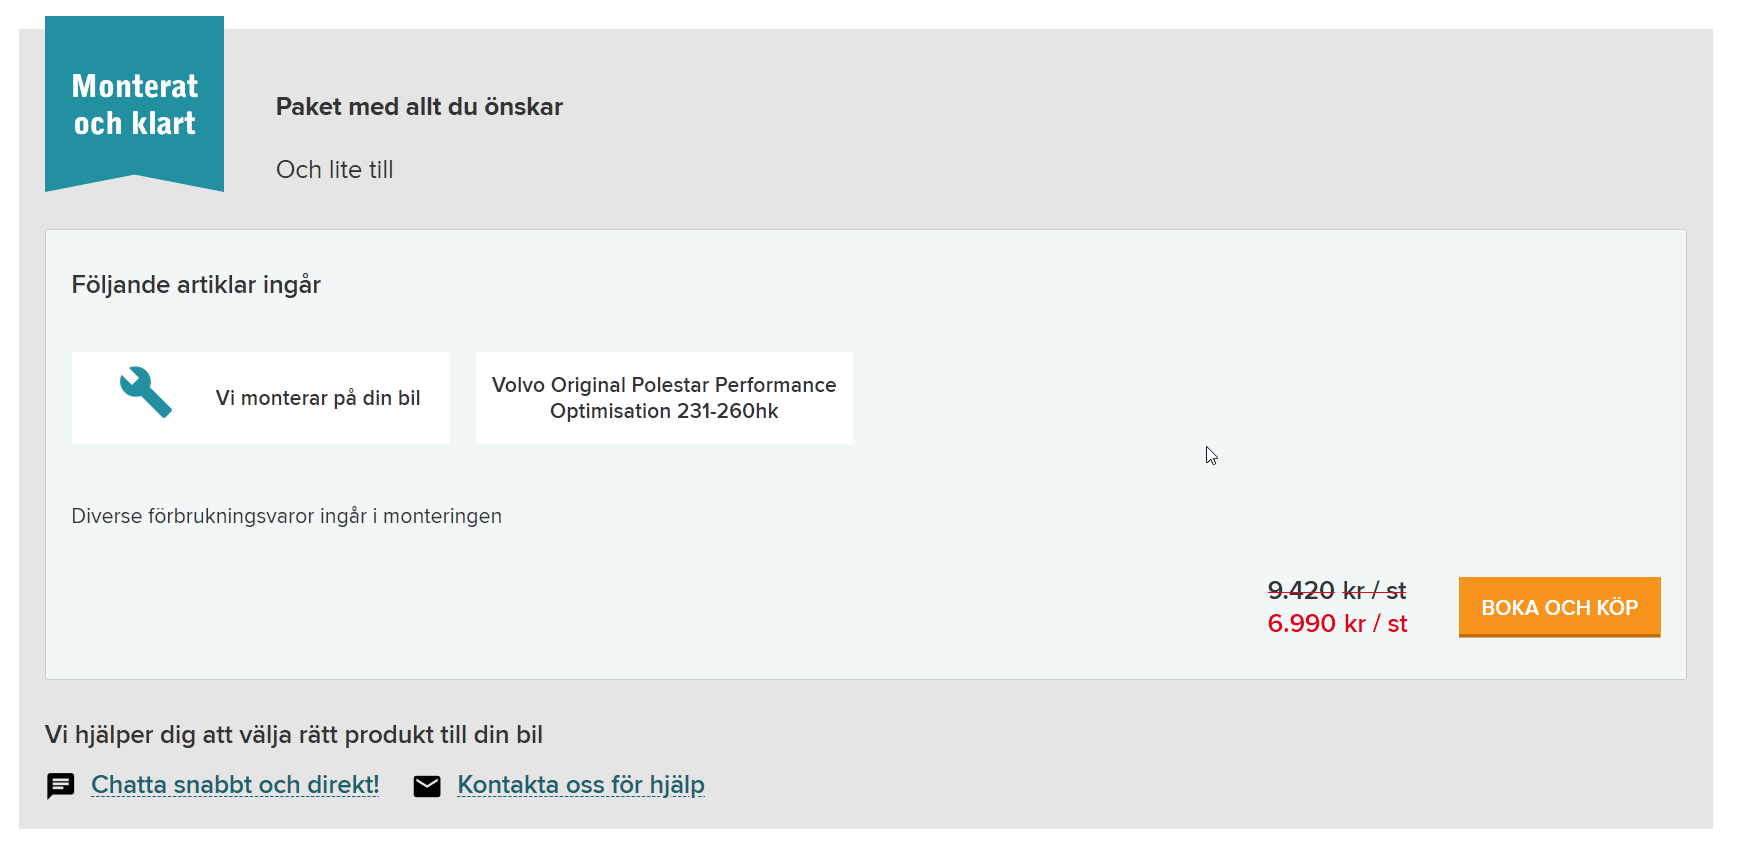Open the Kontakta oss för hjälp link
1739x846 pixels.
click(x=581, y=785)
